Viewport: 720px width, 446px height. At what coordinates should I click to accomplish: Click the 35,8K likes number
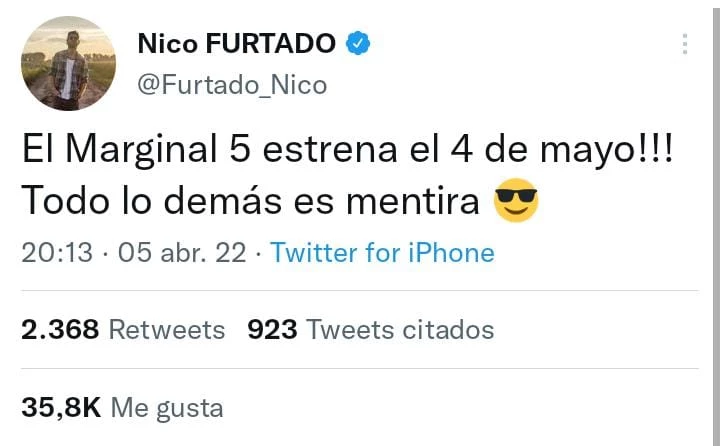point(60,407)
